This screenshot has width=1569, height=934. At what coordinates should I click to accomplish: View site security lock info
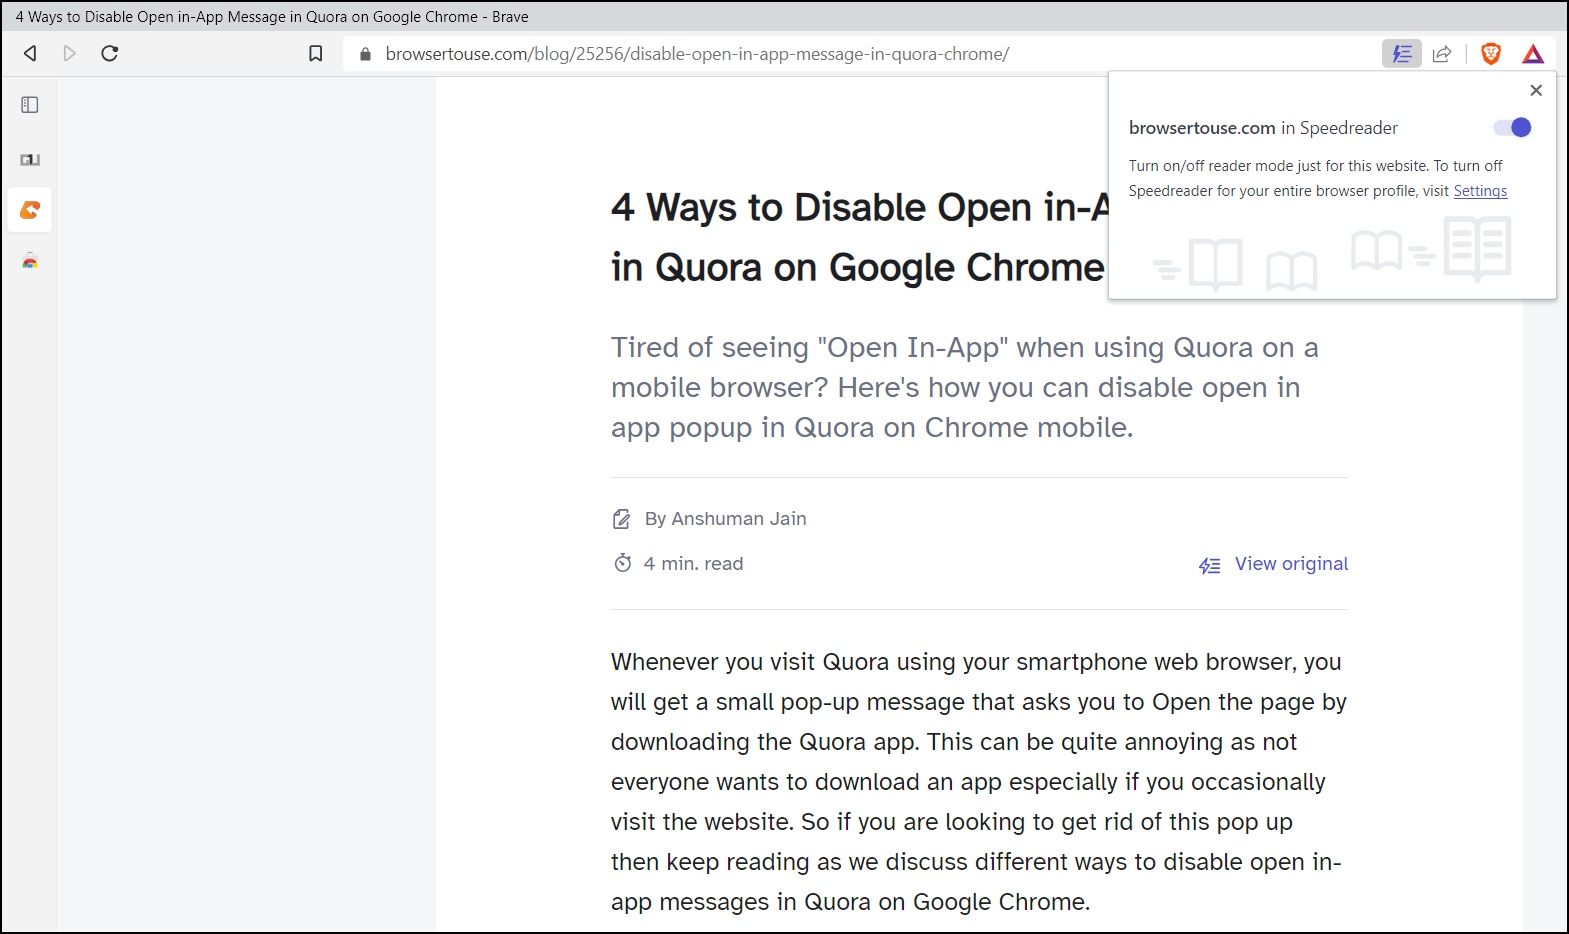tap(365, 54)
